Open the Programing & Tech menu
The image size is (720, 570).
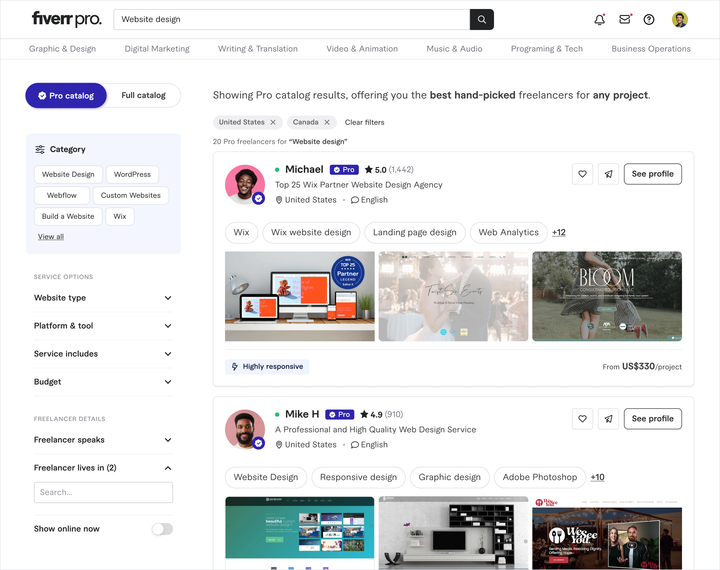(x=547, y=49)
